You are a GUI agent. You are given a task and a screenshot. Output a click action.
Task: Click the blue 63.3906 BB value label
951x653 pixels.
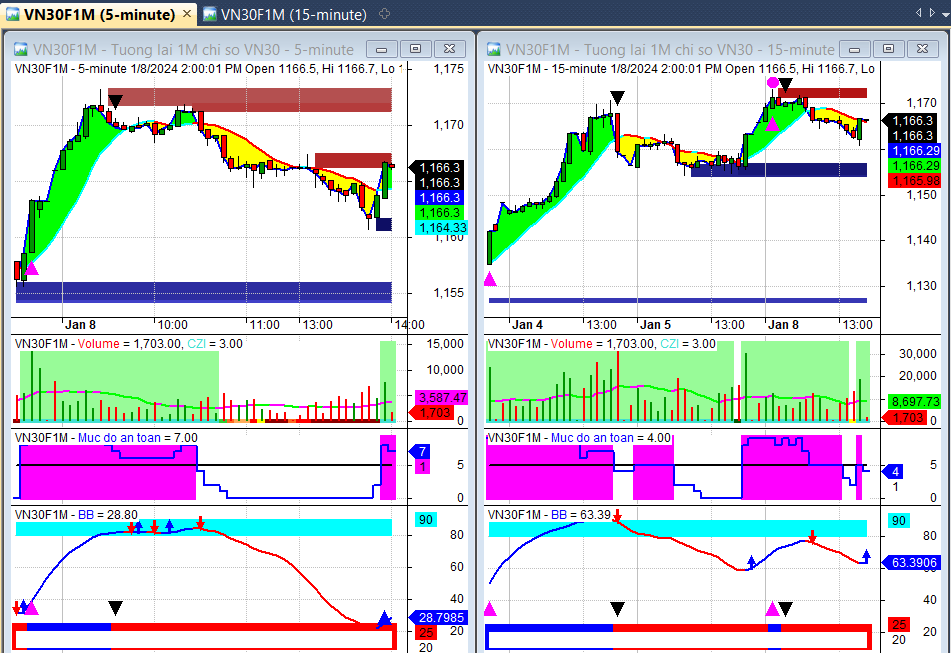pyautogui.click(x=913, y=563)
